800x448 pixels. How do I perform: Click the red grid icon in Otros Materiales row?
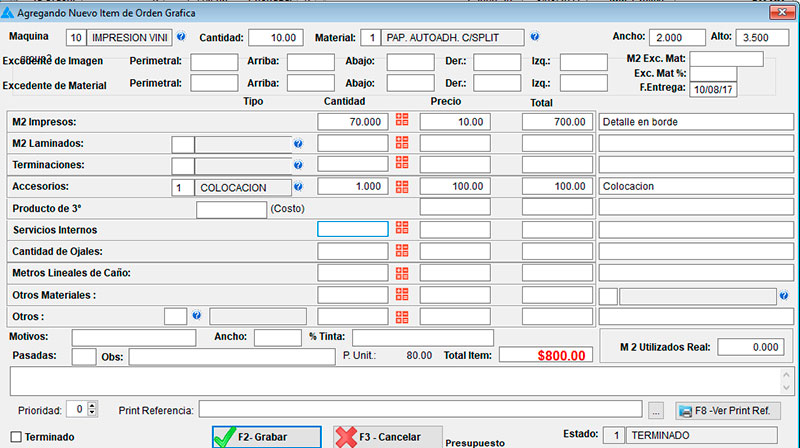[403, 294]
